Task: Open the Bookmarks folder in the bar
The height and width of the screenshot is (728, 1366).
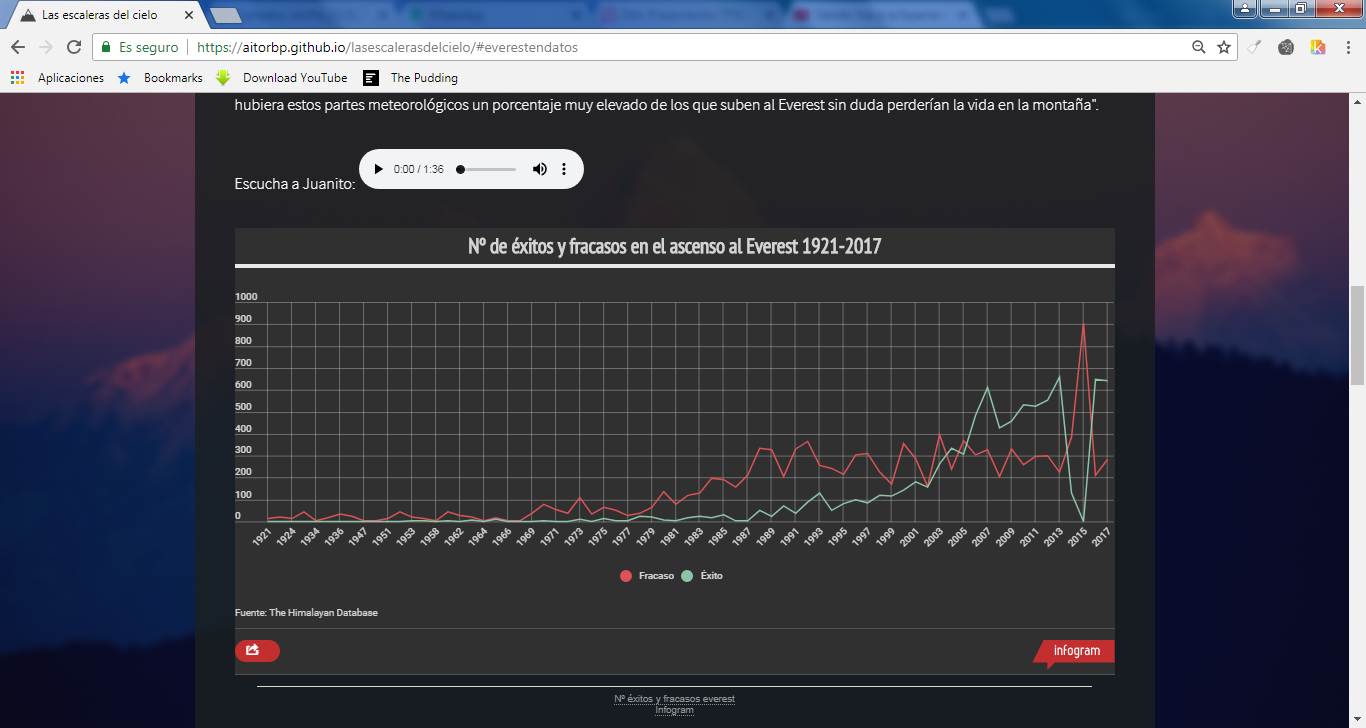Action: 160,77
